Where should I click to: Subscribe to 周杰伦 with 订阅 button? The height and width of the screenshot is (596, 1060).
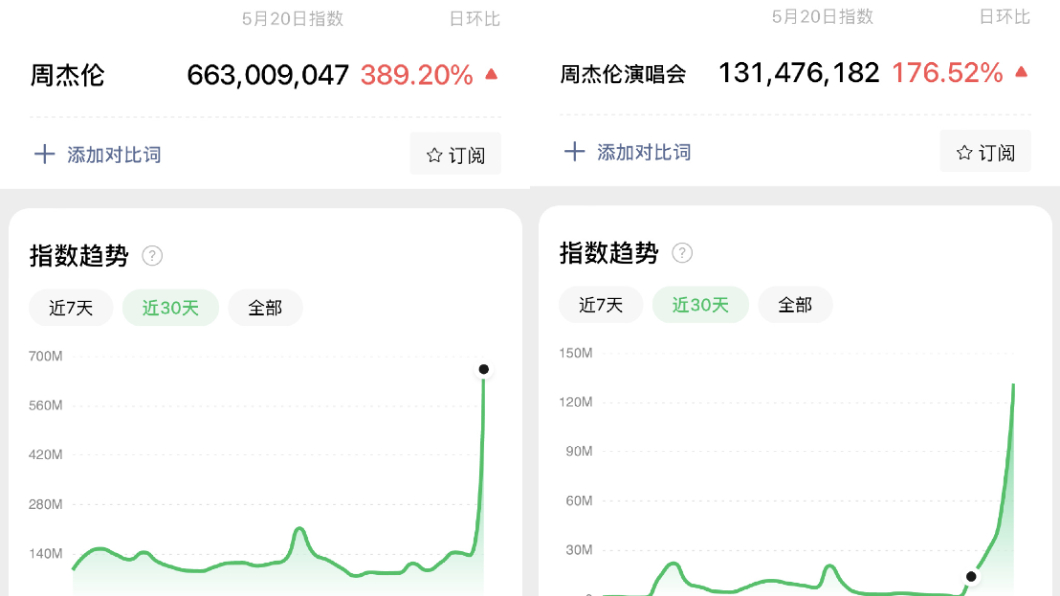click(456, 155)
